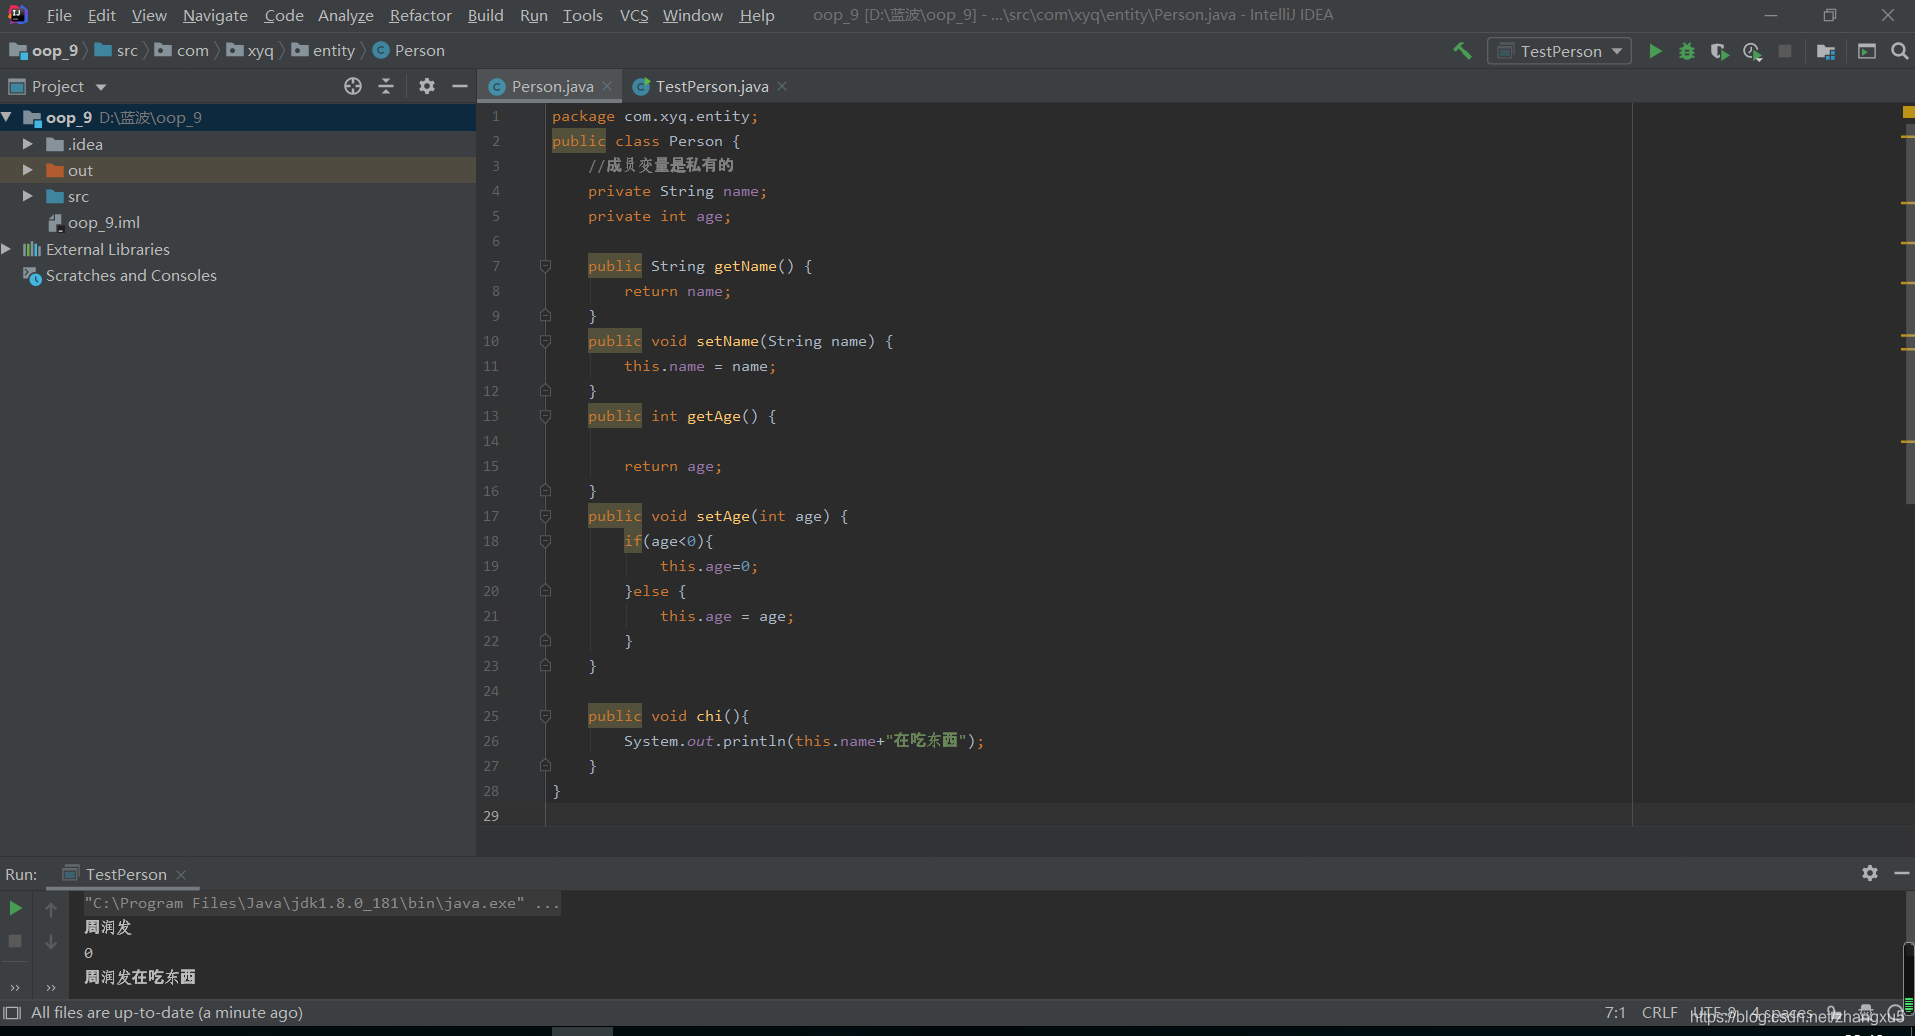Fold the chi method at its gutter marker

coord(545,716)
